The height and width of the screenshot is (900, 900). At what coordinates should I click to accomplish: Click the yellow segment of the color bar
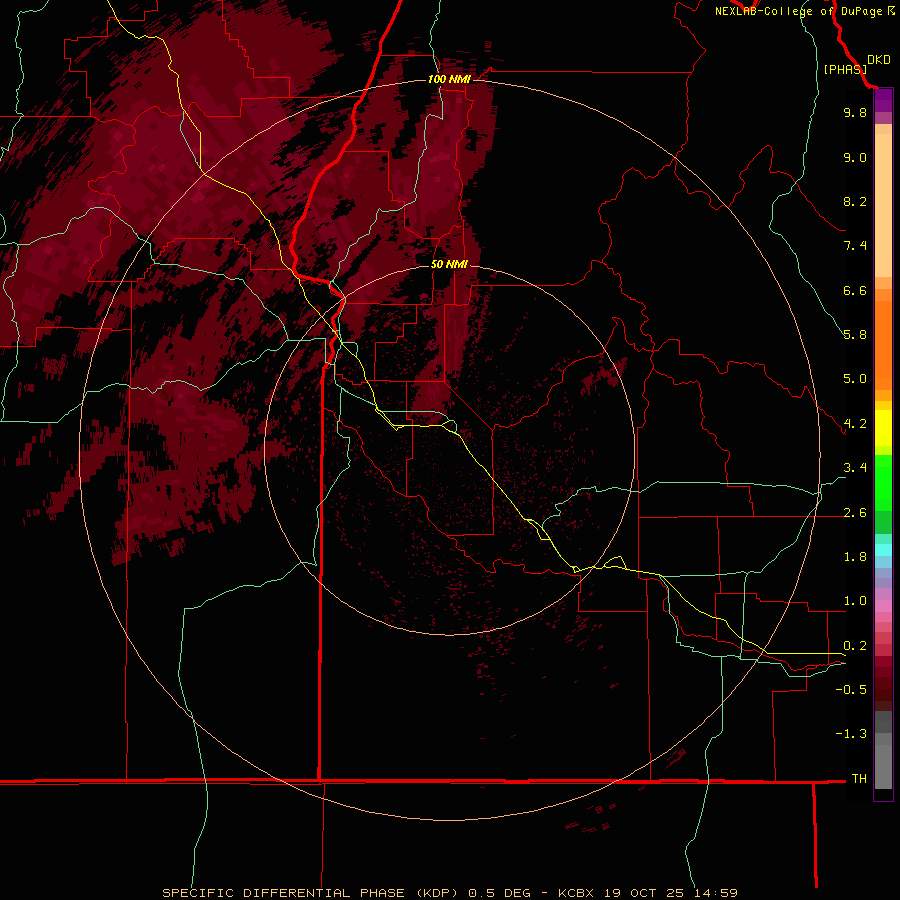tap(883, 428)
